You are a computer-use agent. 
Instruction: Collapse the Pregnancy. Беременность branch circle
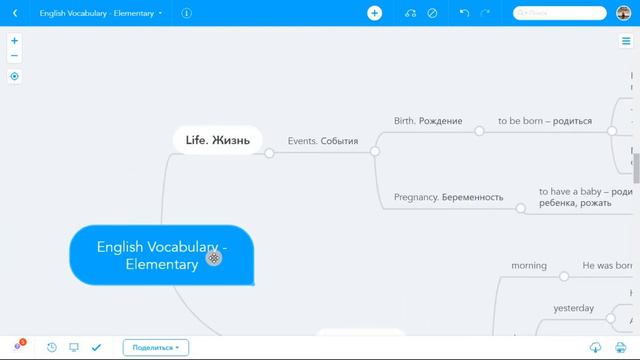pyautogui.click(x=520, y=209)
